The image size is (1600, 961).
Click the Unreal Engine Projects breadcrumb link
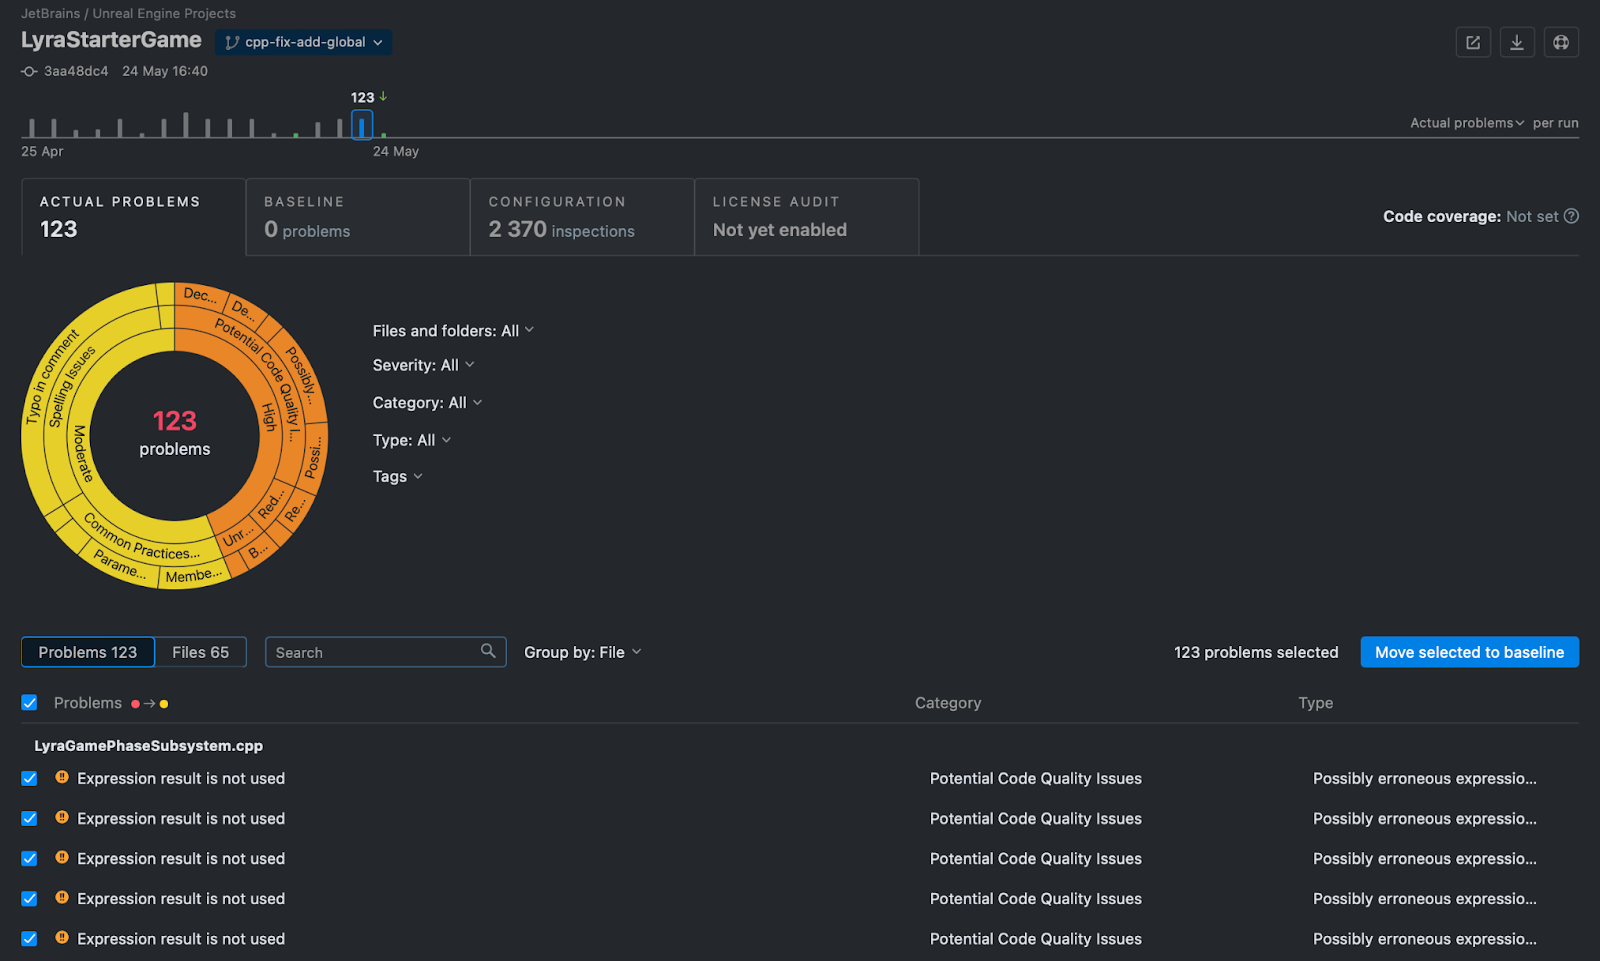(x=164, y=13)
